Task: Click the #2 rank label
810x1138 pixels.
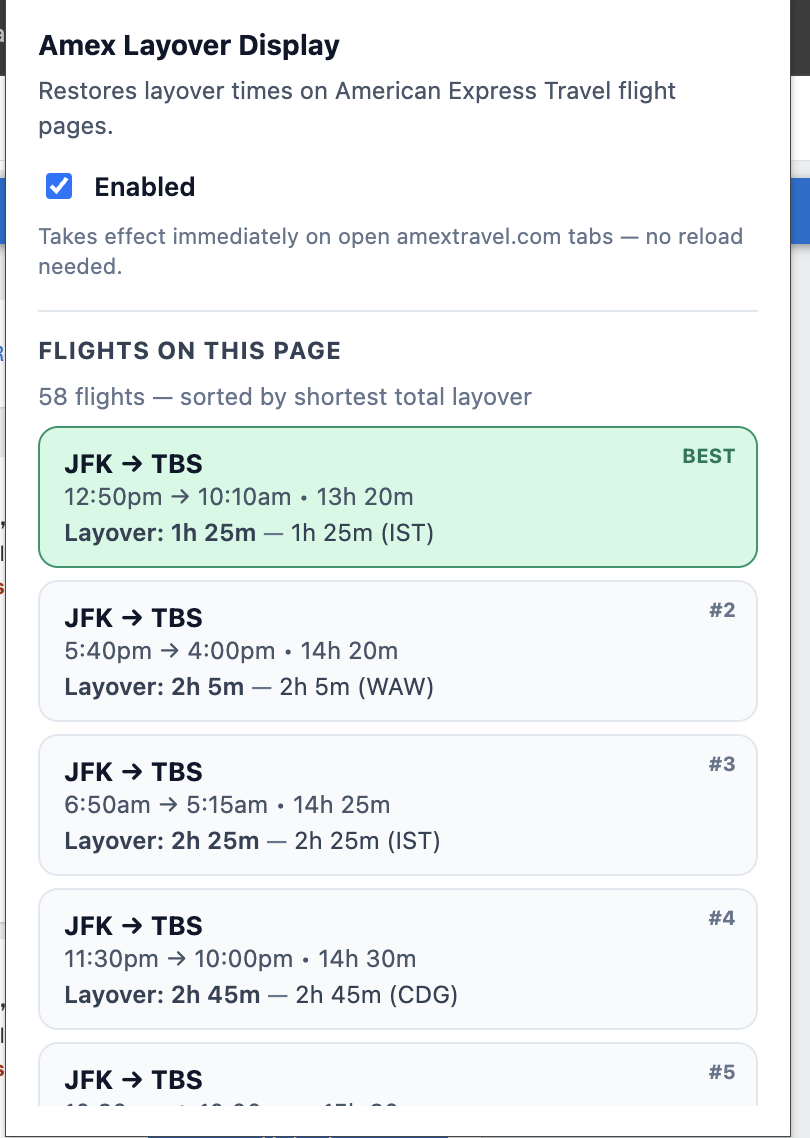Action: tap(724, 609)
